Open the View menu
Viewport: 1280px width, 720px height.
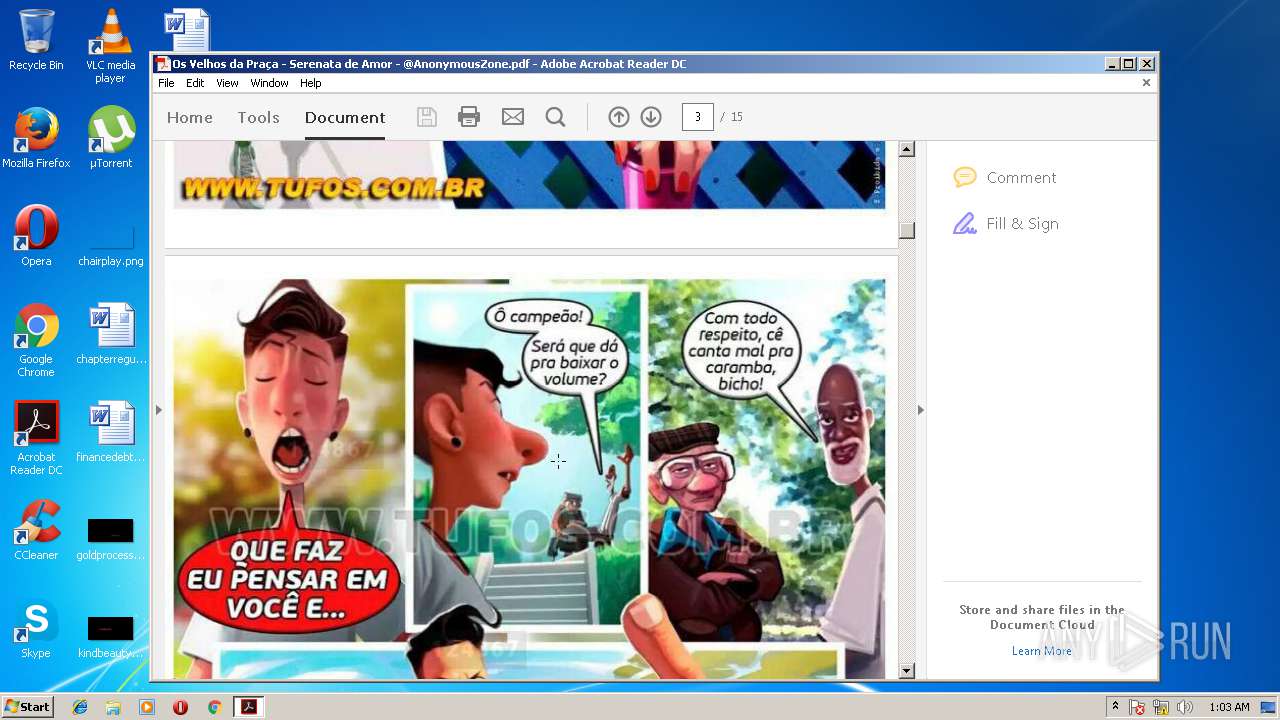pyautogui.click(x=228, y=83)
